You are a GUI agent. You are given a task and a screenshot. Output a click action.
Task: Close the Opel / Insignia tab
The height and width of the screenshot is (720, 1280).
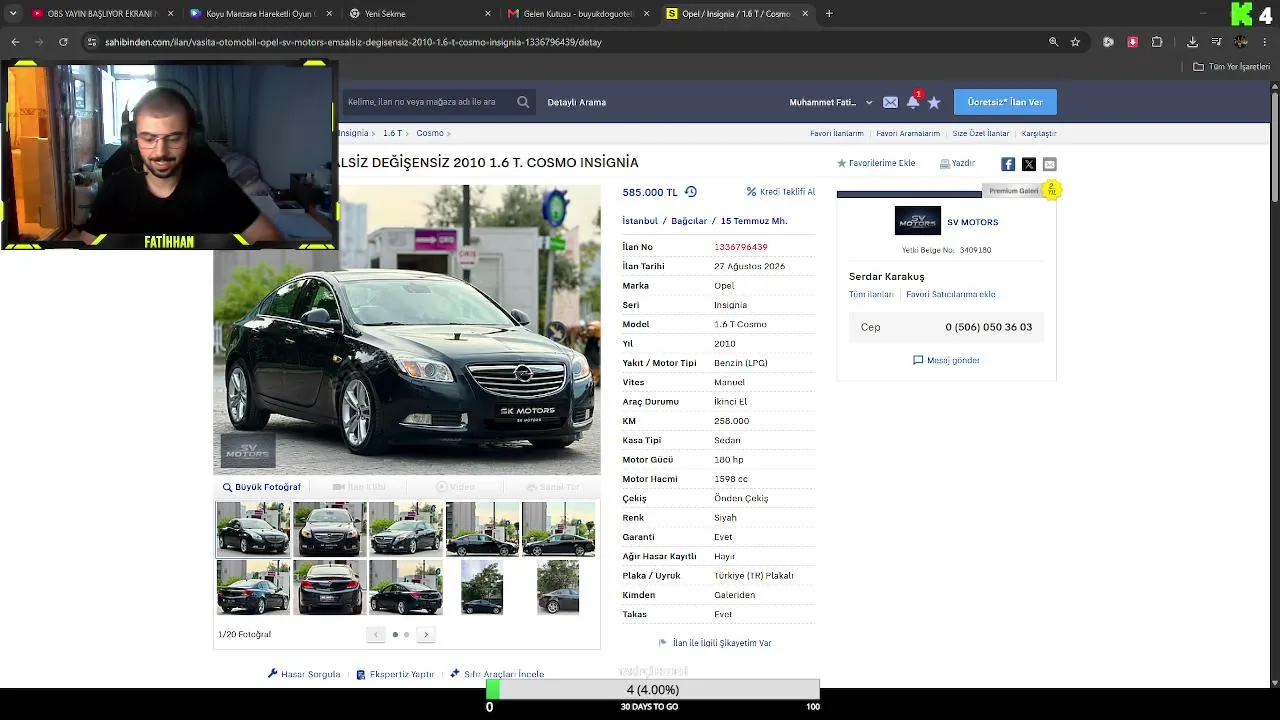[805, 14]
